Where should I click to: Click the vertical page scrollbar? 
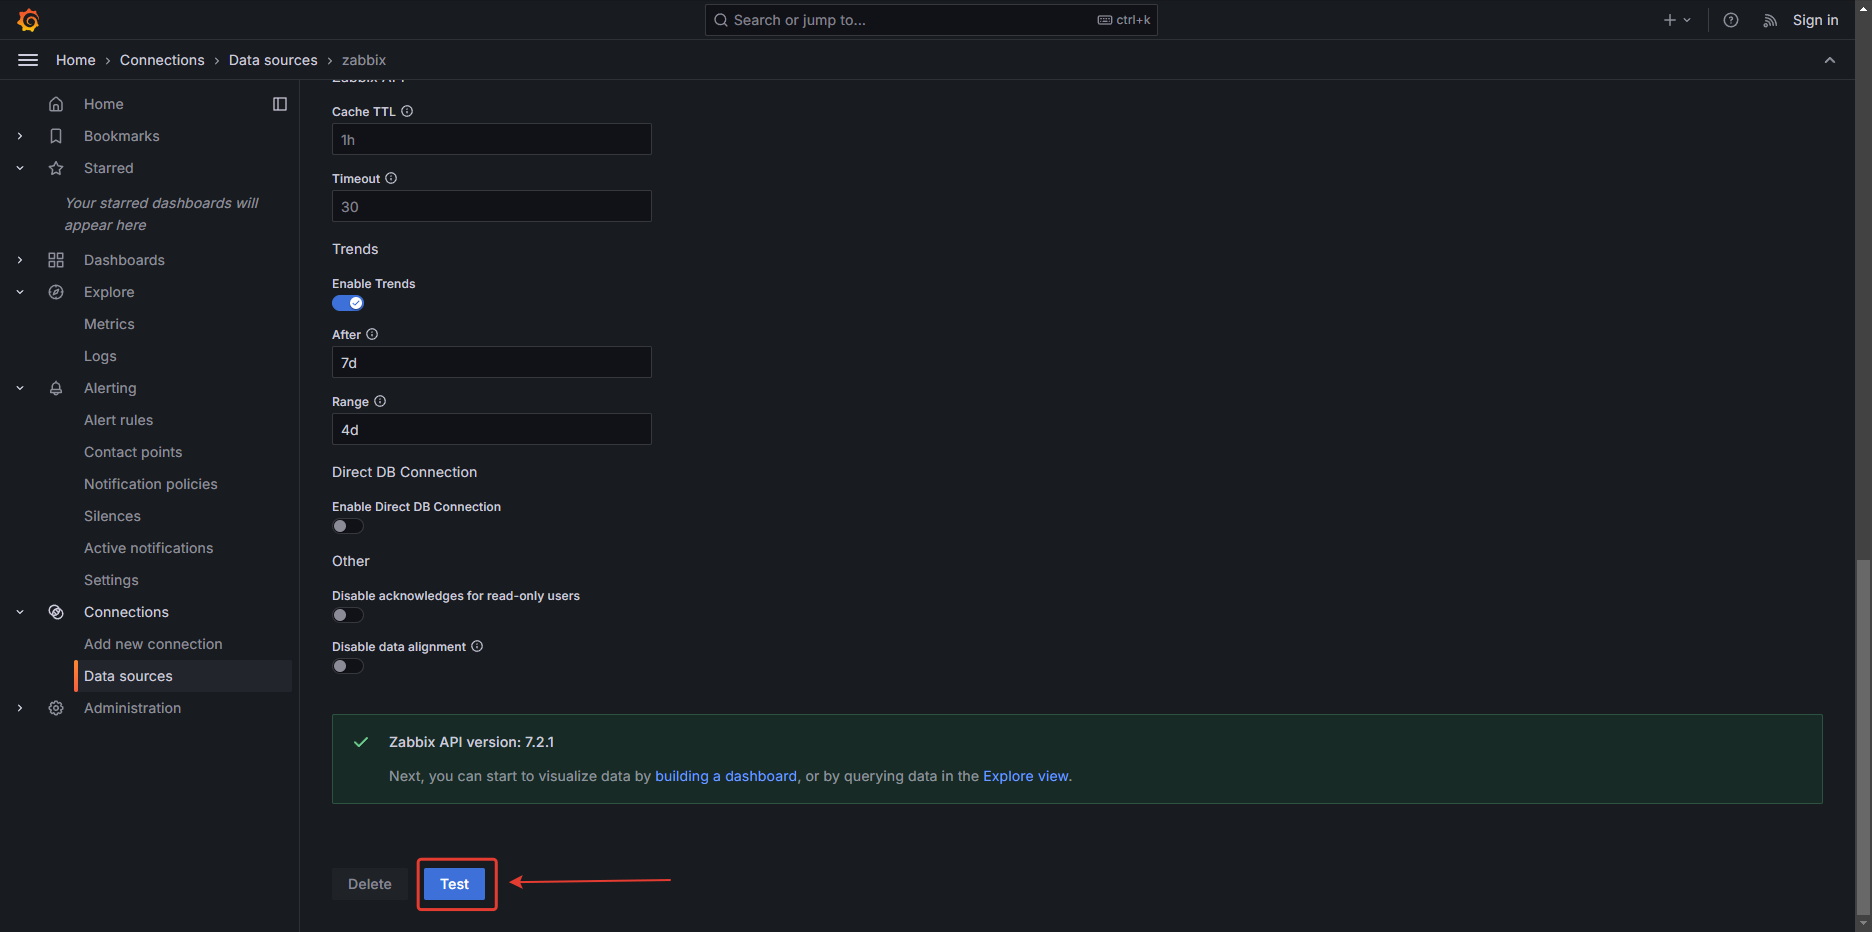(1862, 735)
